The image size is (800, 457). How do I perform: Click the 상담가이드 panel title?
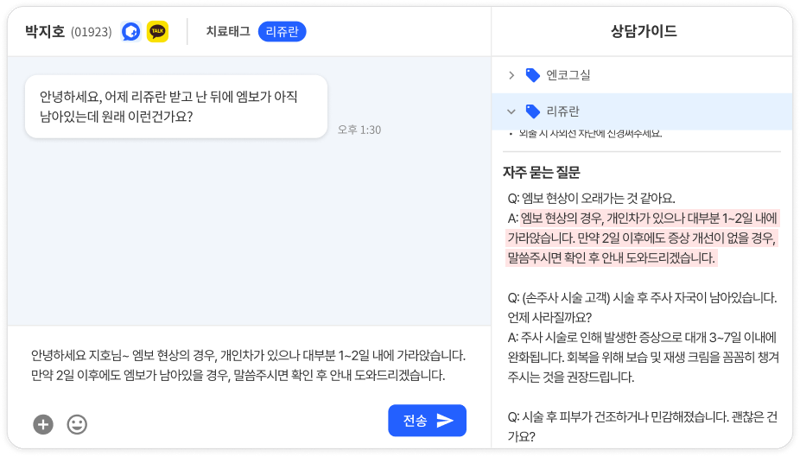pos(644,31)
